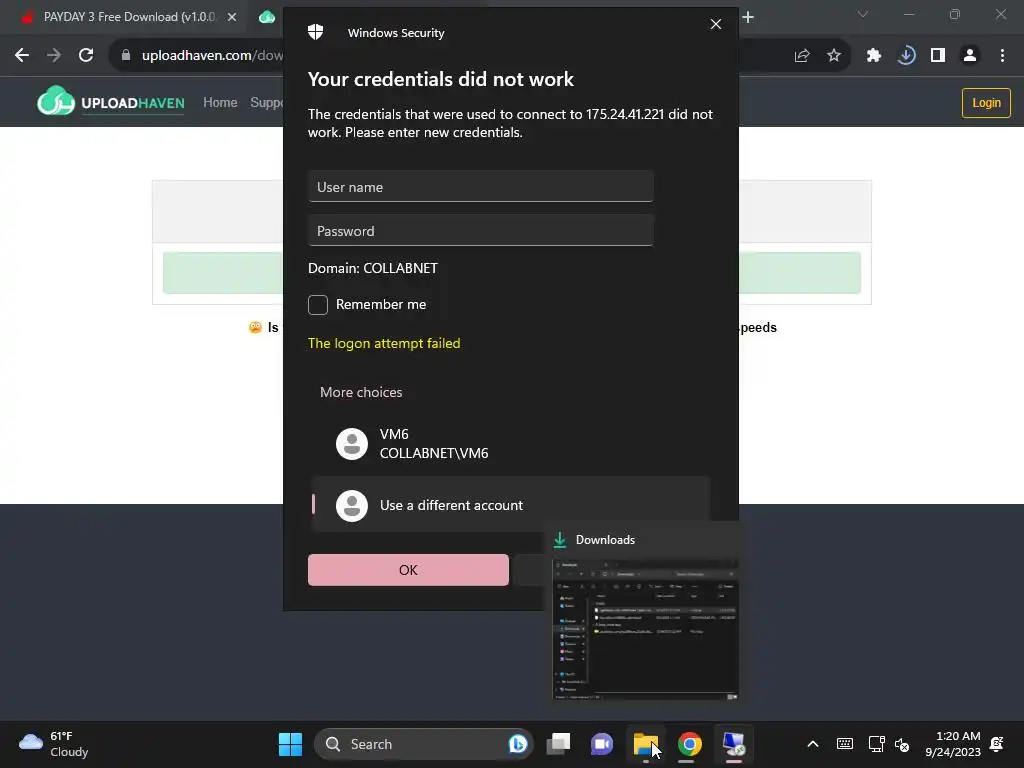Open File Explorer from the taskbar
This screenshot has height=768, width=1024.
point(645,744)
